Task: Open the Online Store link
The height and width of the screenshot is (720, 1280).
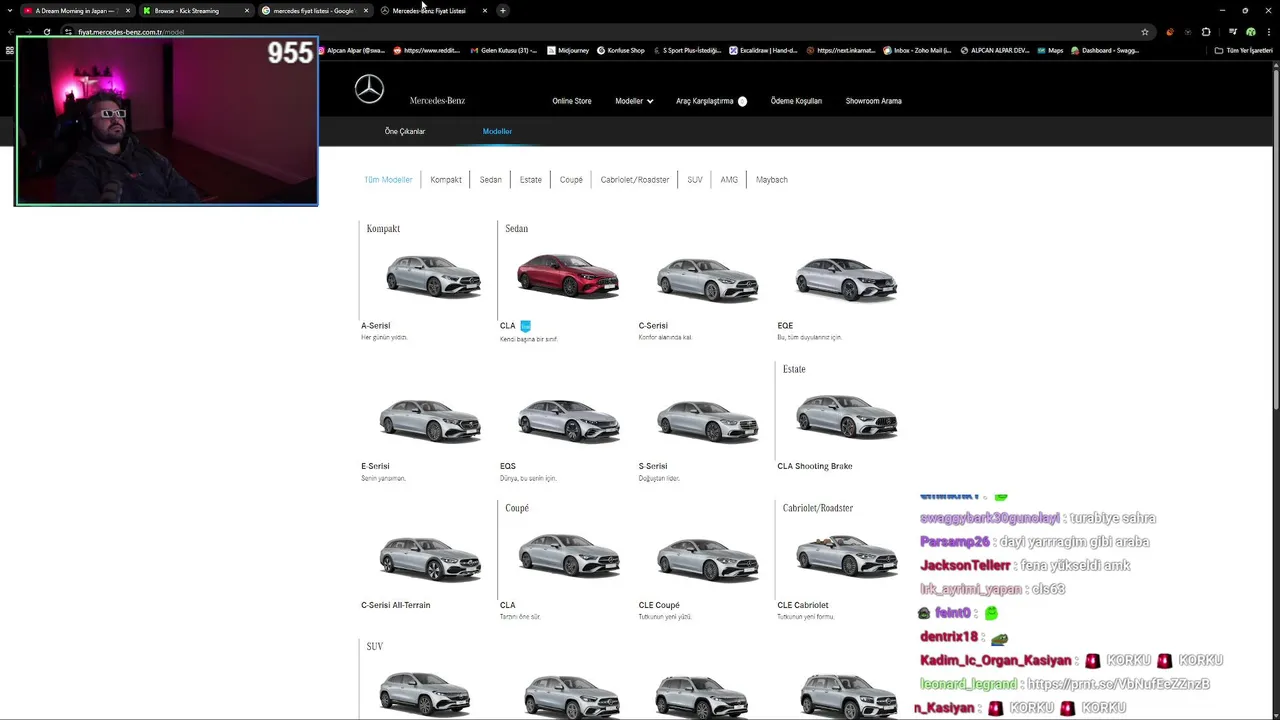Action: pos(572,101)
